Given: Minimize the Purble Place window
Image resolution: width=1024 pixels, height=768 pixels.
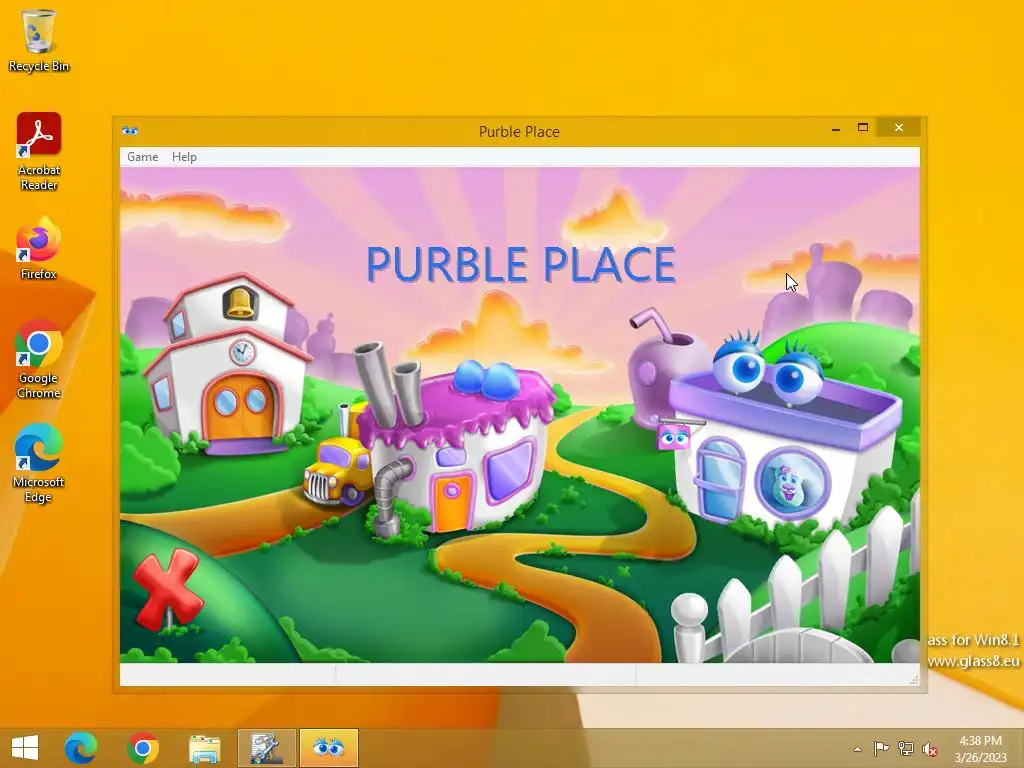Looking at the screenshot, I should 835,128.
